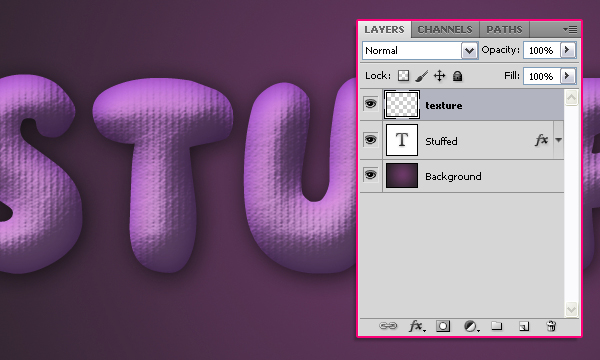This screenshot has height=360, width=600.
Task: Click the Link layers chain icon
Action: (x=388, y=326)
